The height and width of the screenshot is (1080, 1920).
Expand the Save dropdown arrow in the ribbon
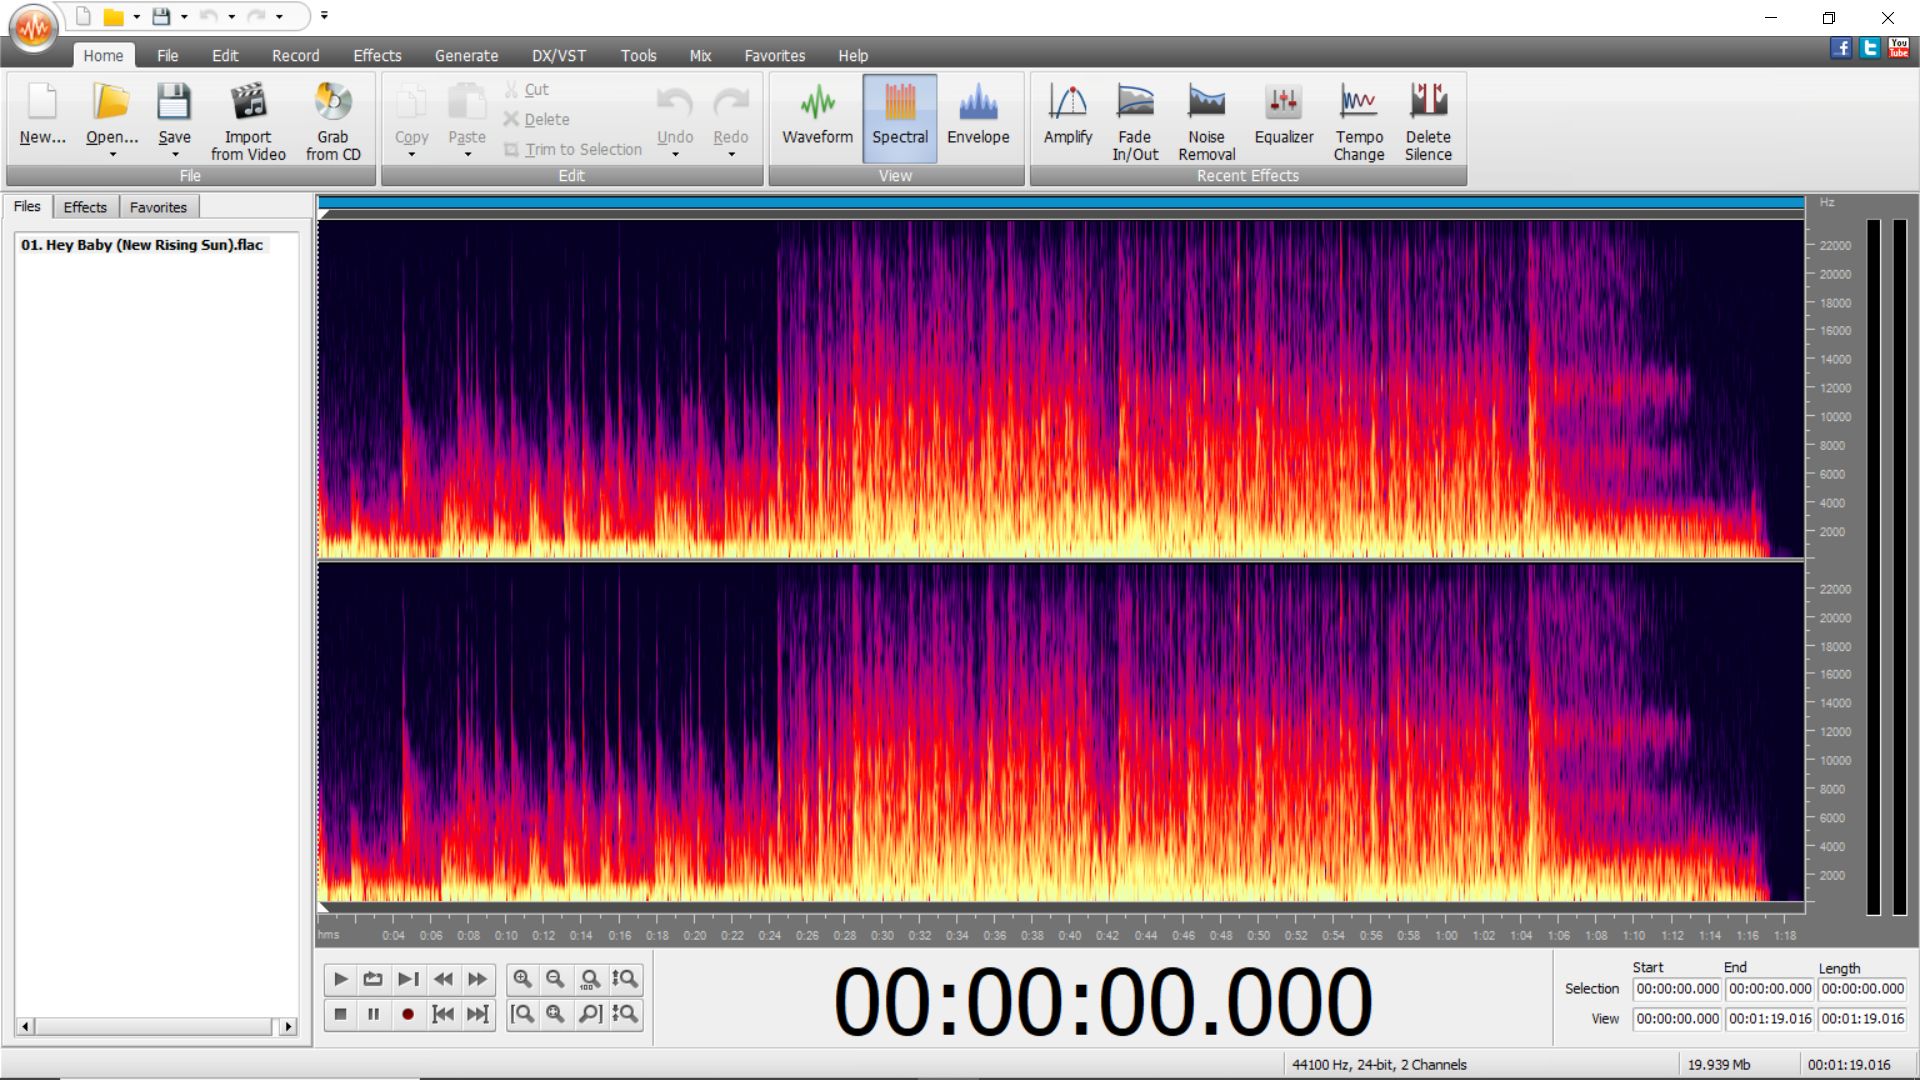tap(174, 155)
